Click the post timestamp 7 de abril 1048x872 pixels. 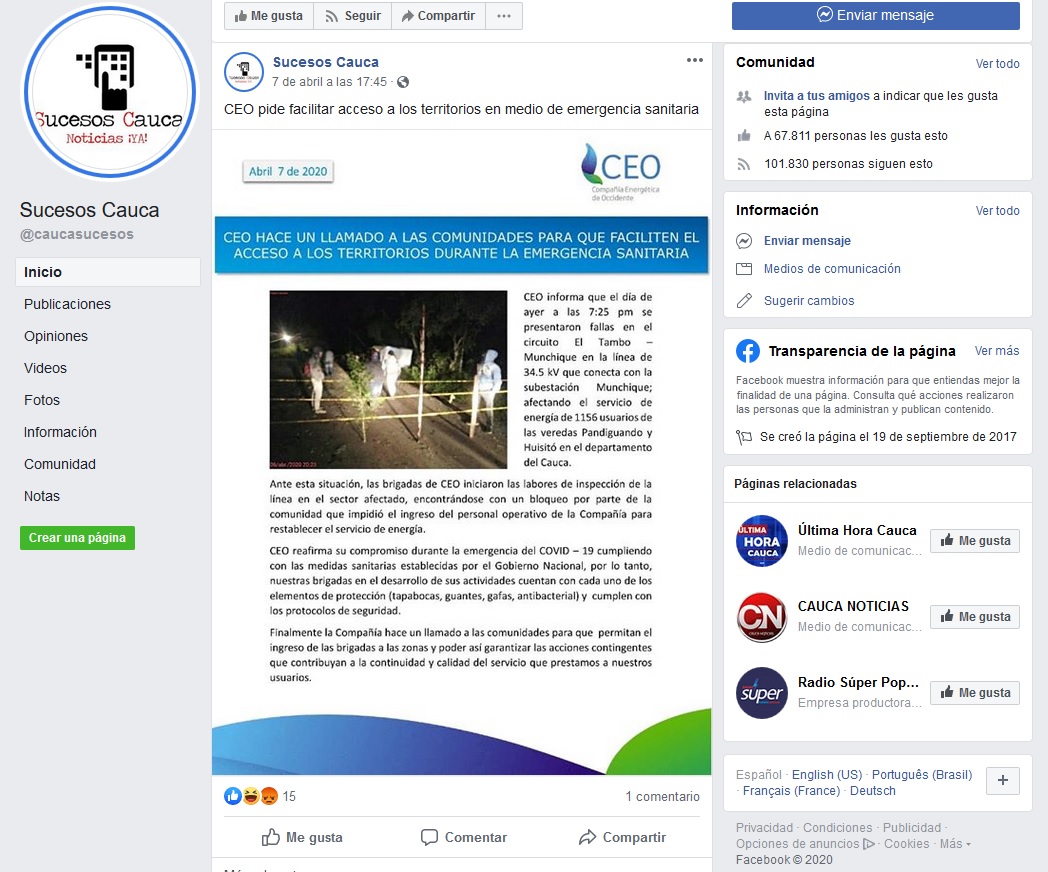pos(330,82)
